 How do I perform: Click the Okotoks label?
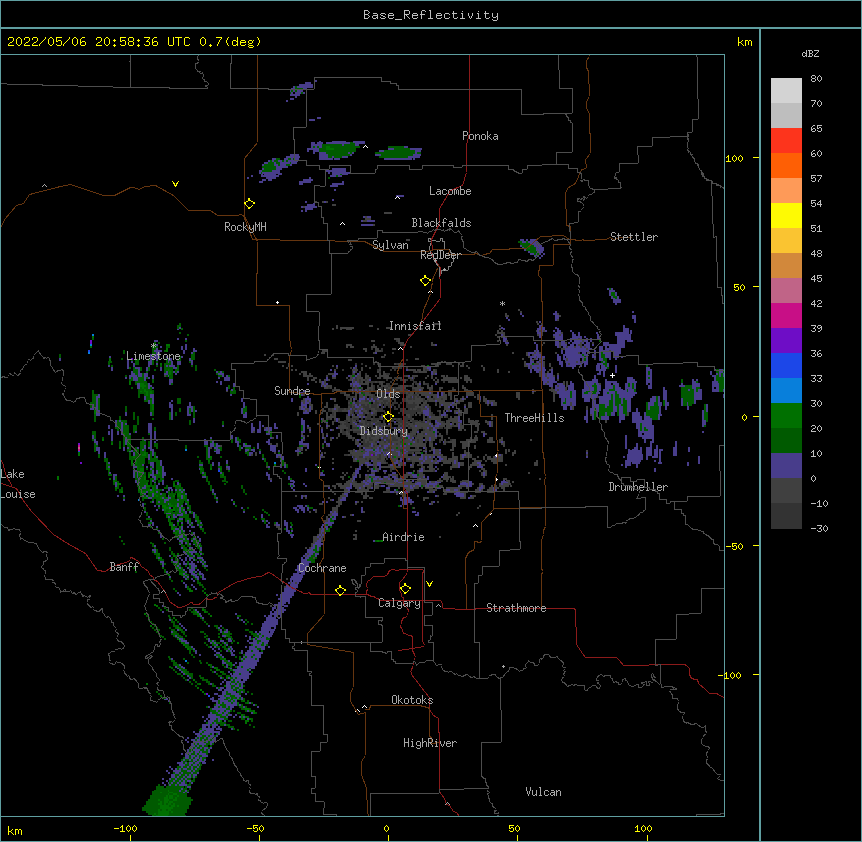(412, 700)
